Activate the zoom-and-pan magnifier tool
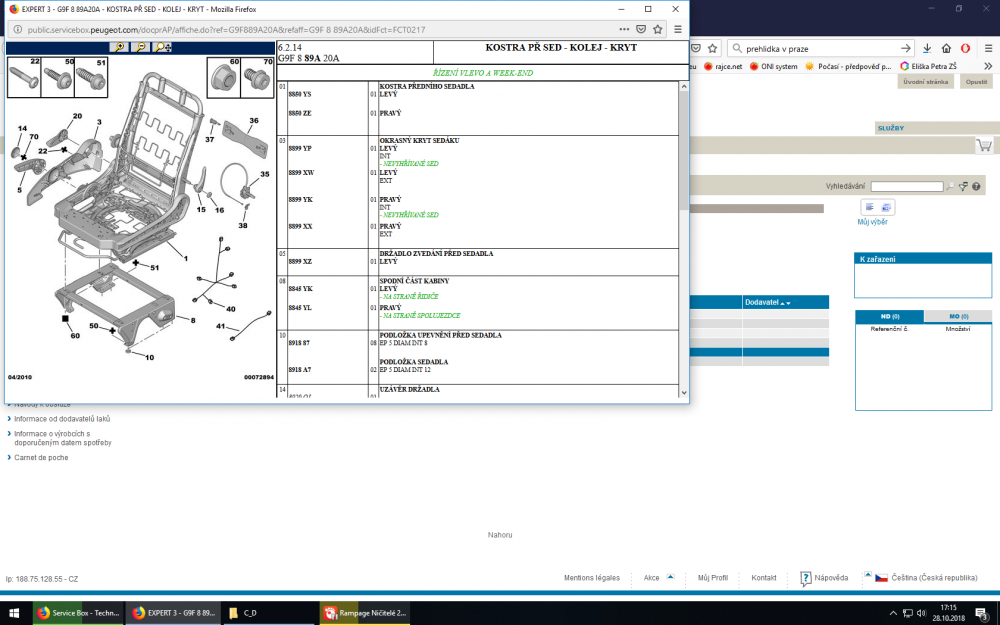 point(163,47)
